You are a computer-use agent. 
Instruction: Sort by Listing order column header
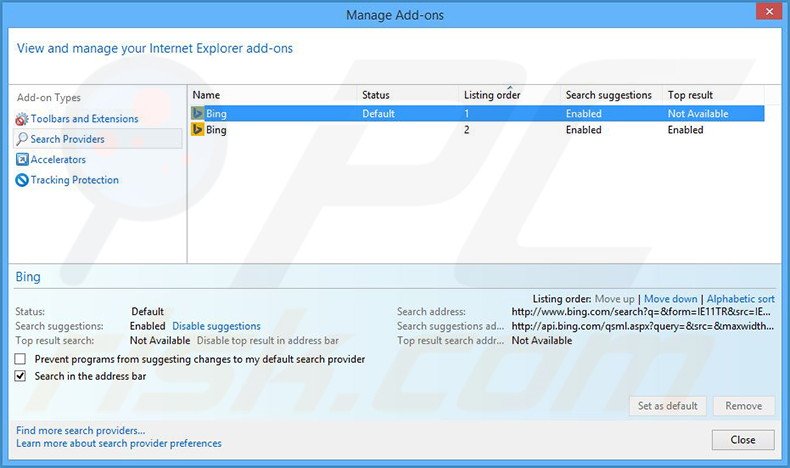[492, 95]
